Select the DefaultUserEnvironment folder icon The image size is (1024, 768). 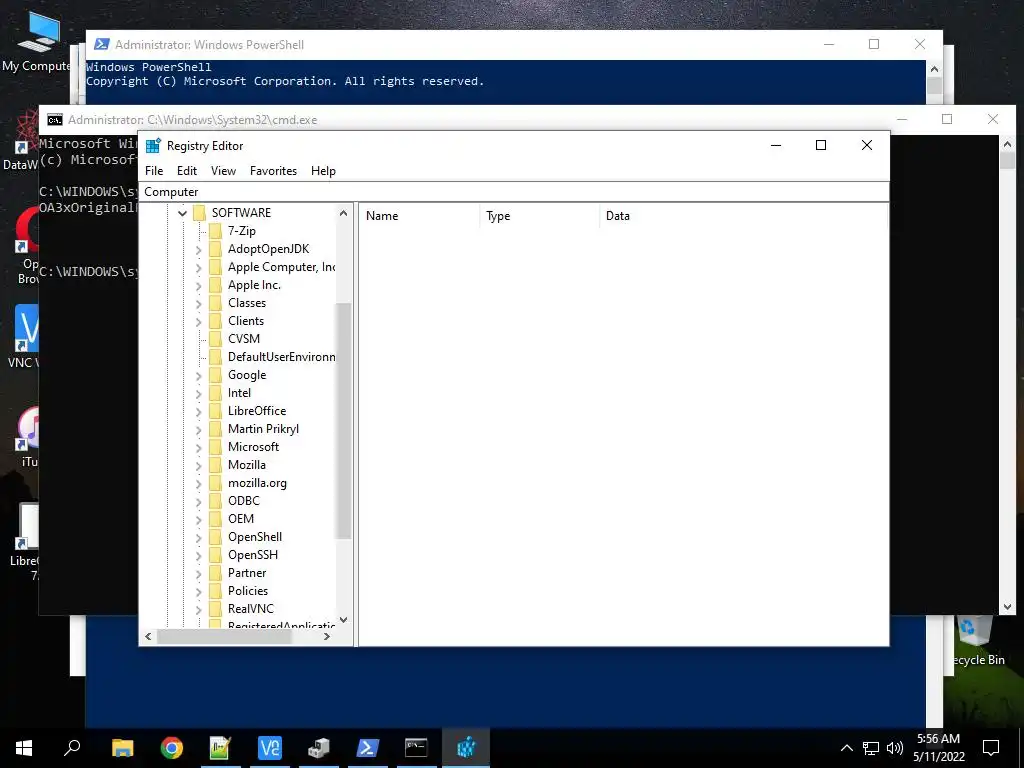[x=216, y=357]
